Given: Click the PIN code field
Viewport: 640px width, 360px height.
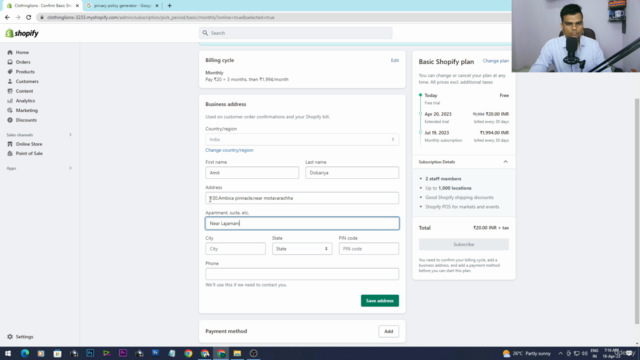Looking at the screenshot, I should [x=369, y=249].
